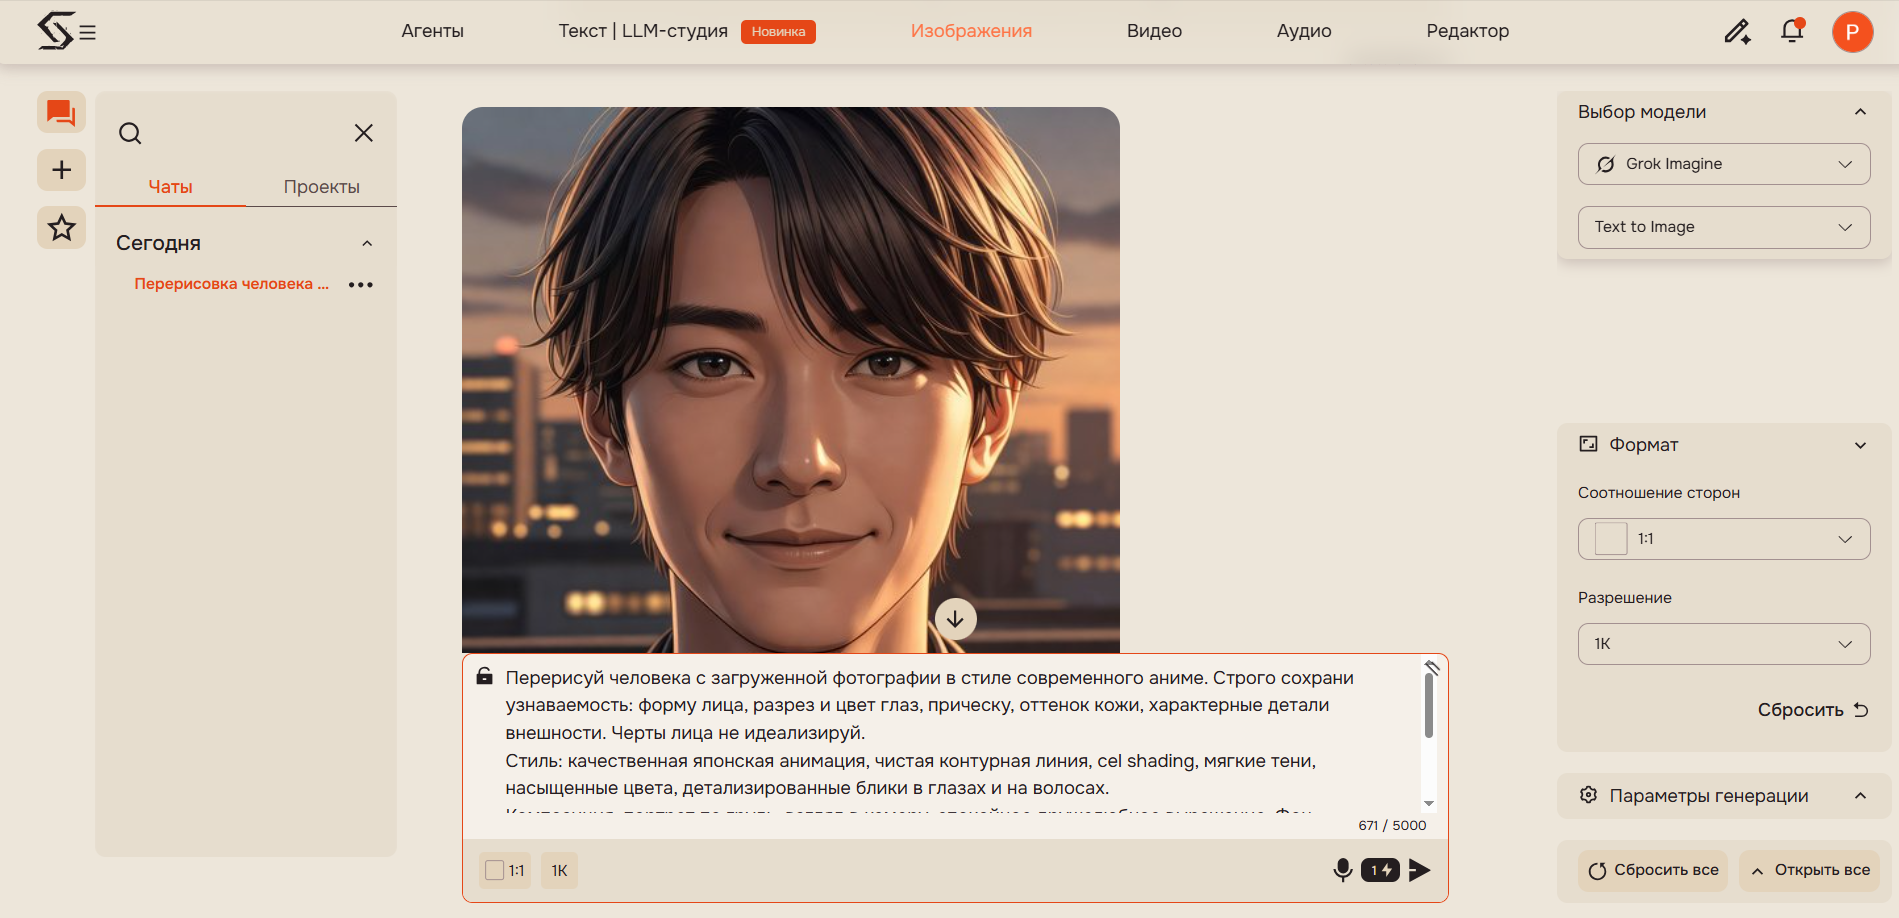Open the Text to Image mode dropdown

tap(1724, 227)
